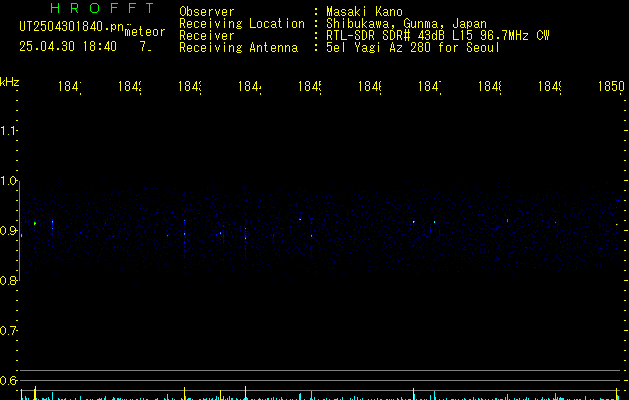Click the Observer field label
This screenshot has width=629, height=400.
(207, 12)
